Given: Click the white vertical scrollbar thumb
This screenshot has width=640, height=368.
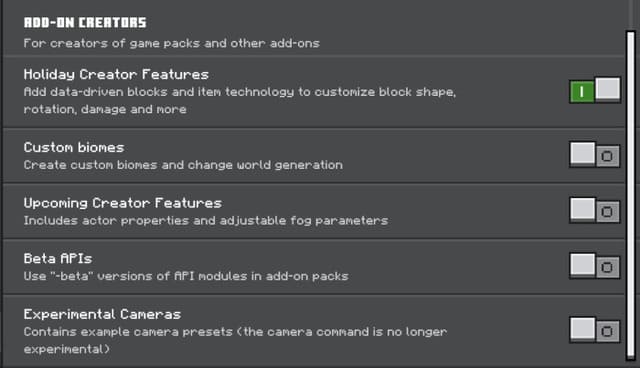Looking at the screenshot, I should pyautogui.click(x=631, y=196).
